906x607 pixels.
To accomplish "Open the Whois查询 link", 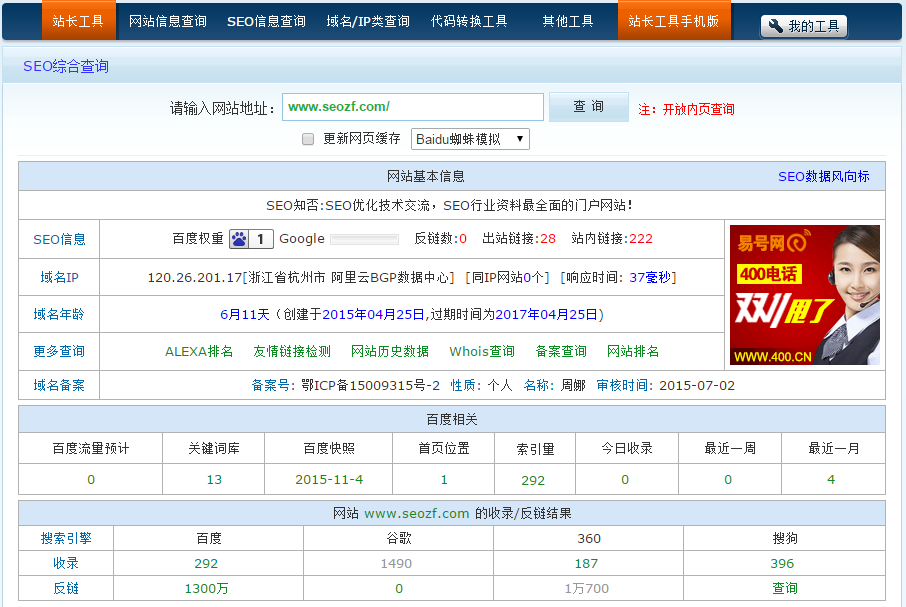I will click(482, 351).
